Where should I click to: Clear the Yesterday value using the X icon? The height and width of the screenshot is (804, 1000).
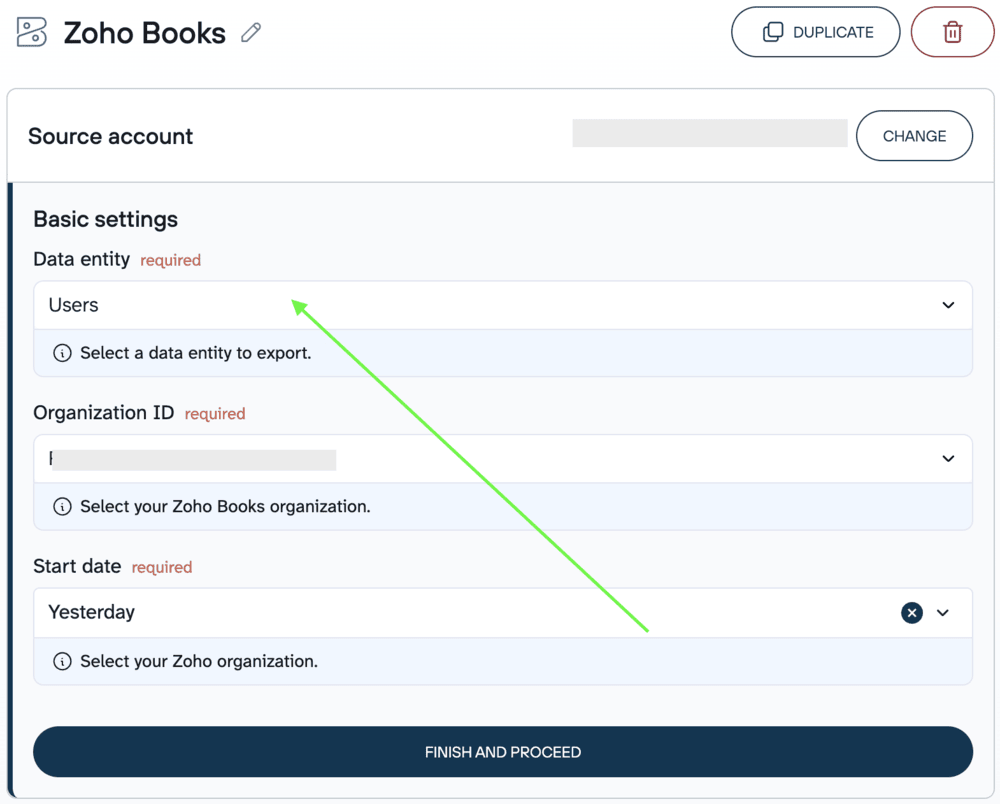pyautogui.click(x=911, y=612)
